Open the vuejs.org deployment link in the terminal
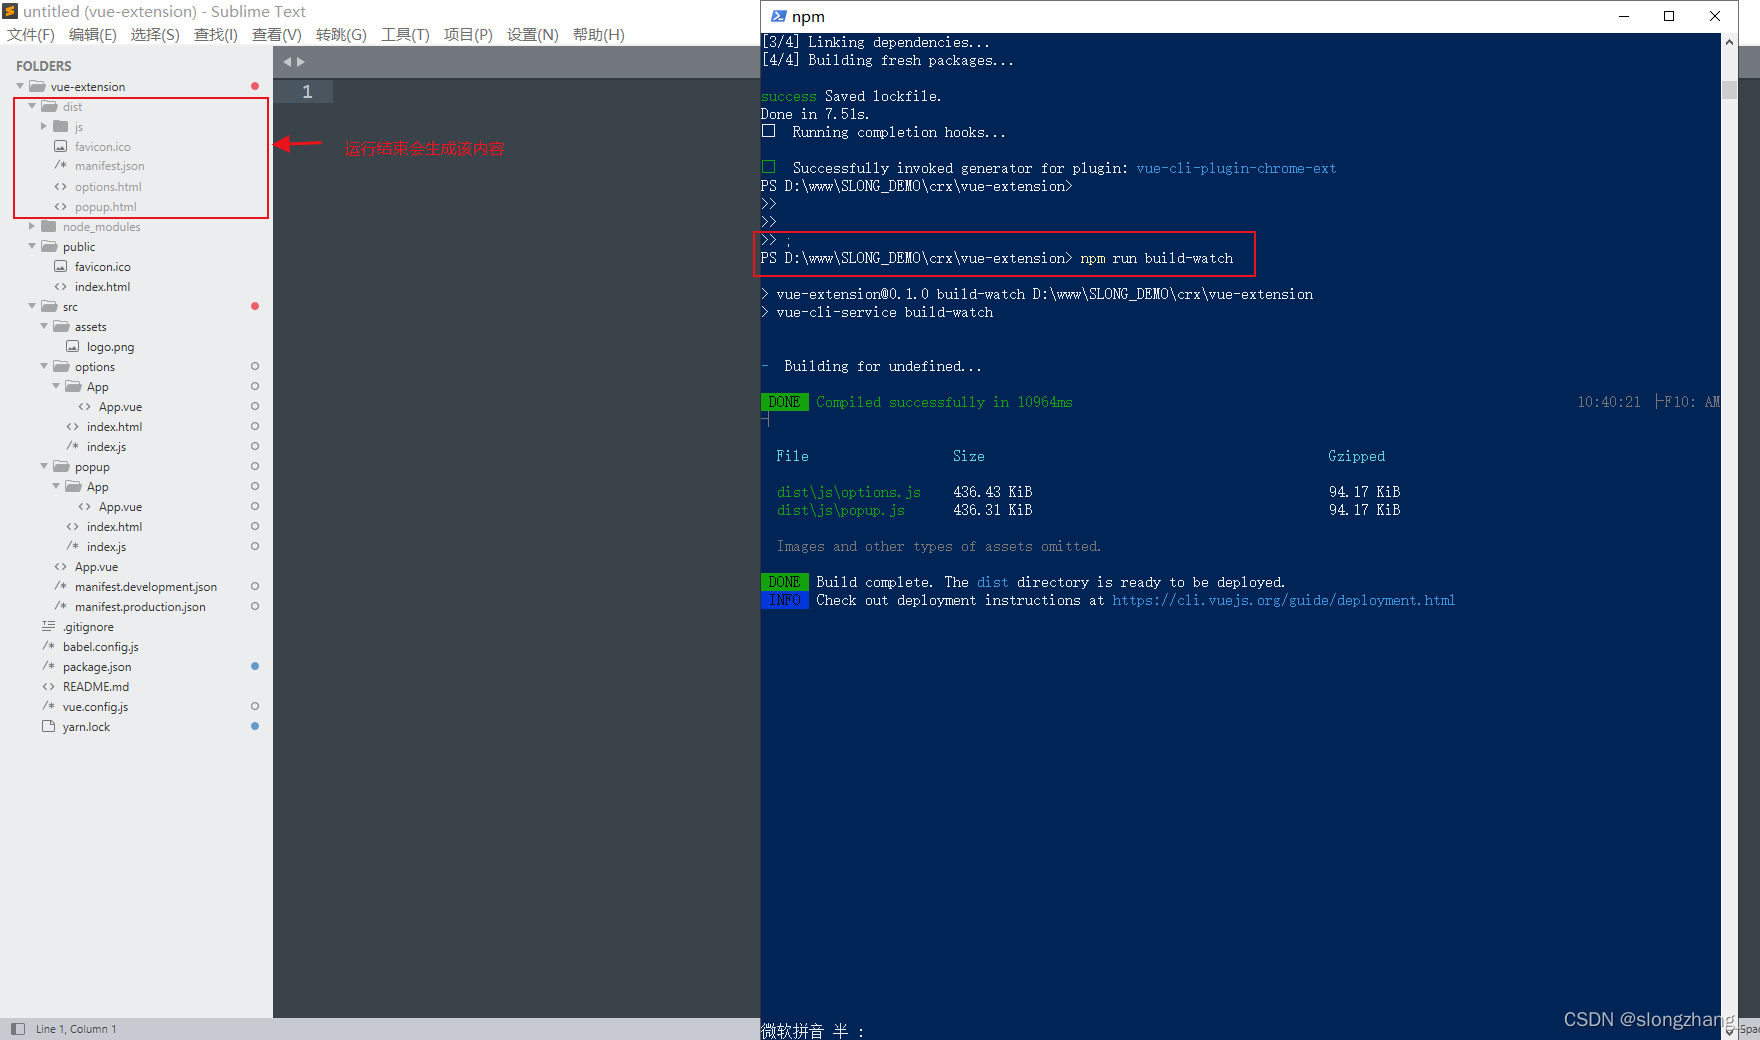Screen dimensions: 1760x1040 [1284, 600]
